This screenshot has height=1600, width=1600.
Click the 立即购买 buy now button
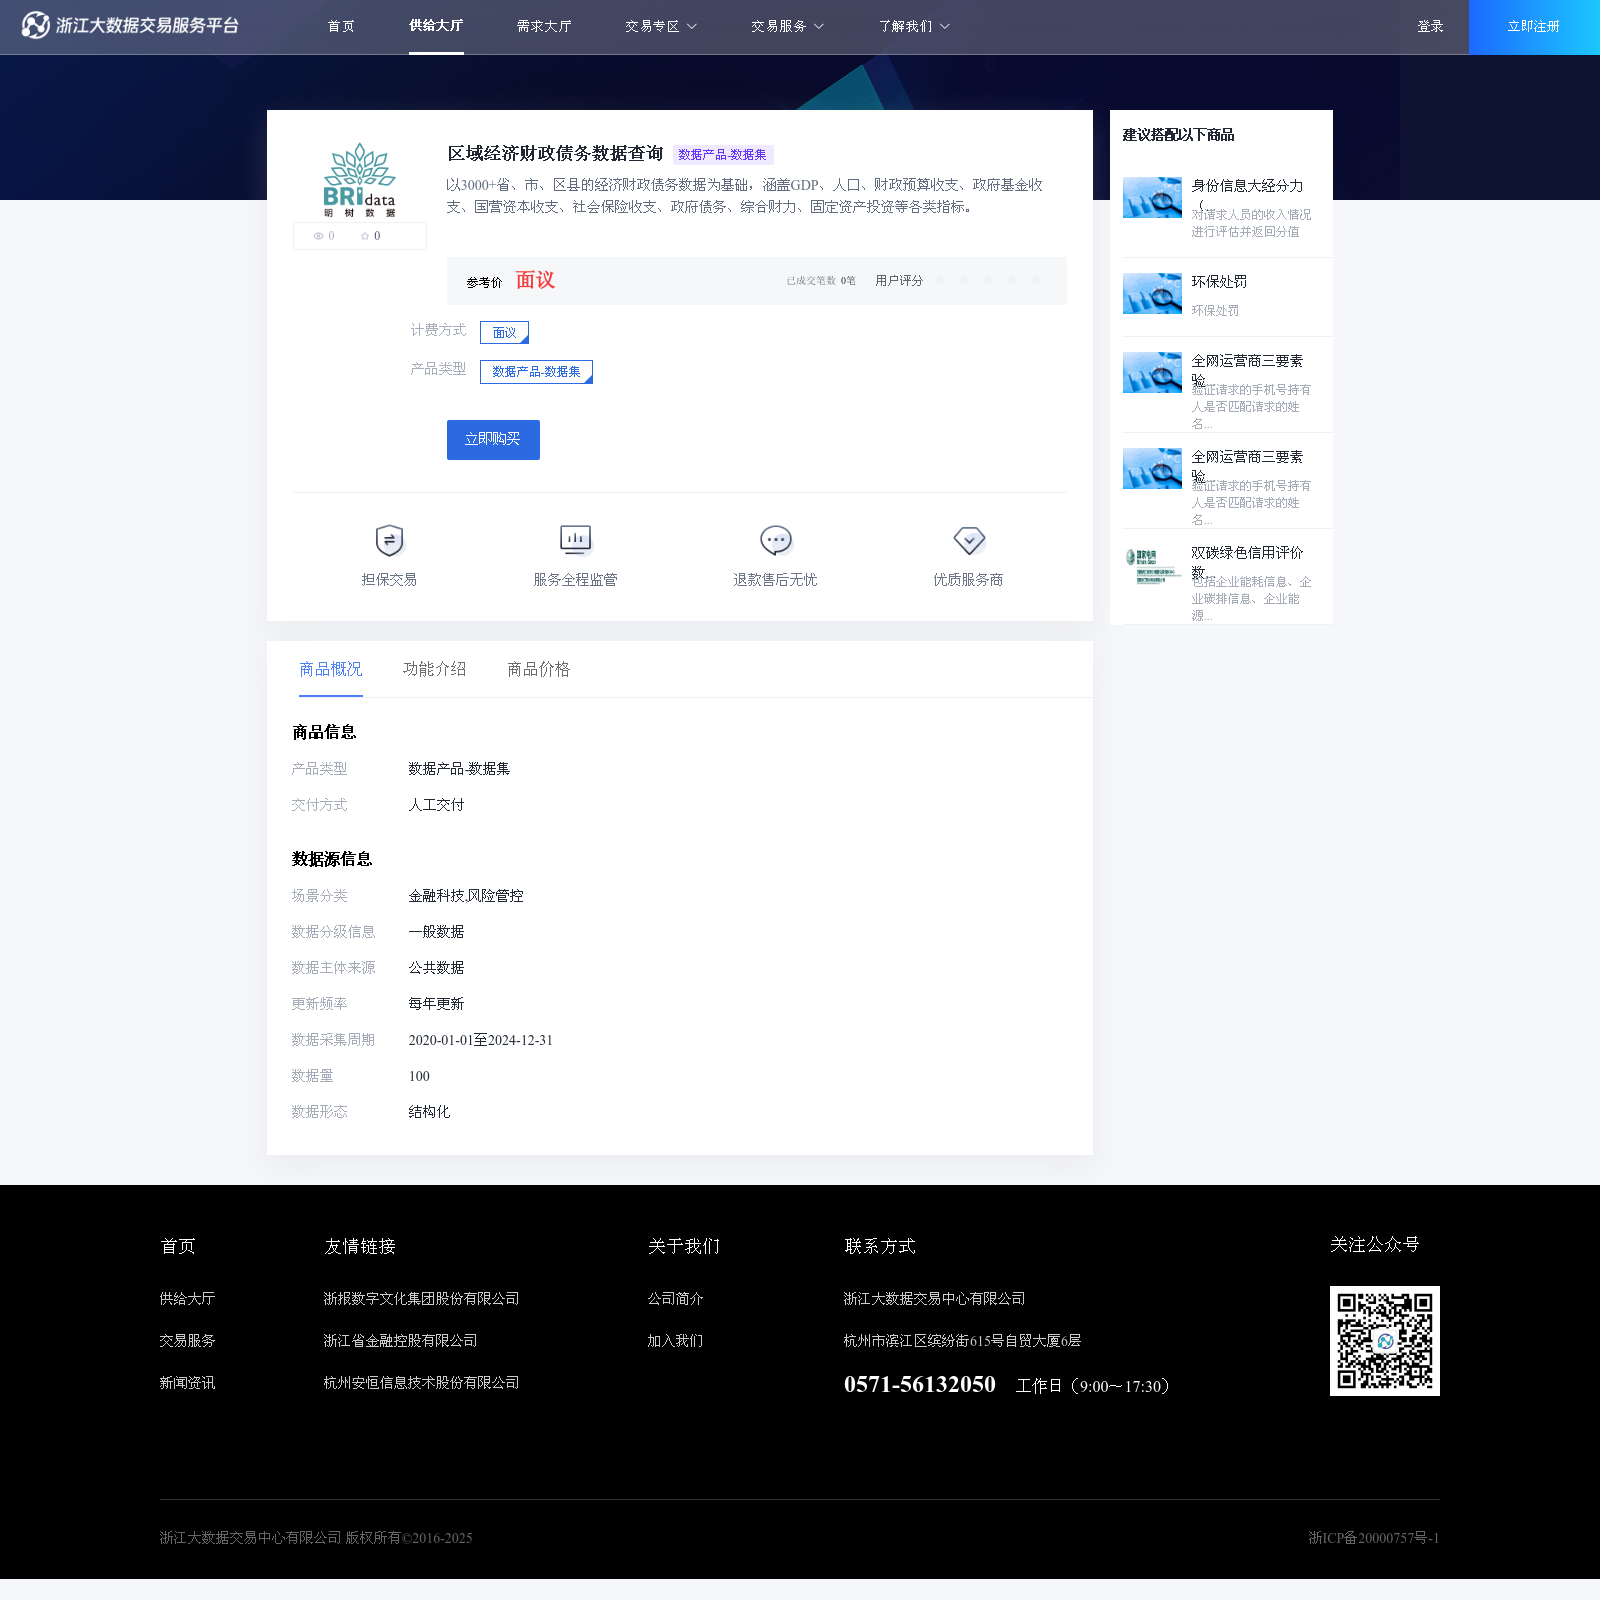(493, 440)
